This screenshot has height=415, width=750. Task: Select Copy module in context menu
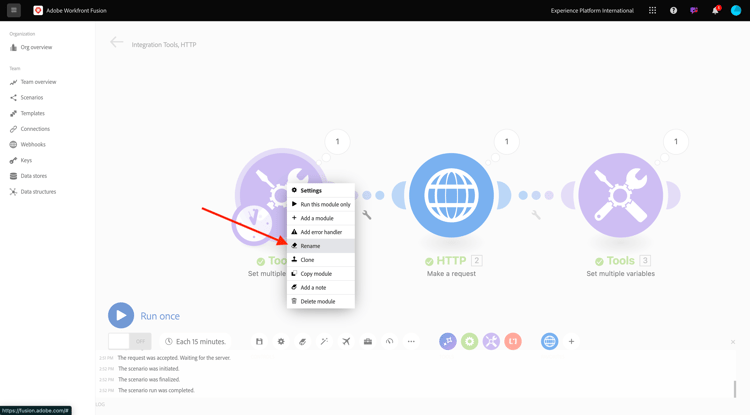pos(320,273)
